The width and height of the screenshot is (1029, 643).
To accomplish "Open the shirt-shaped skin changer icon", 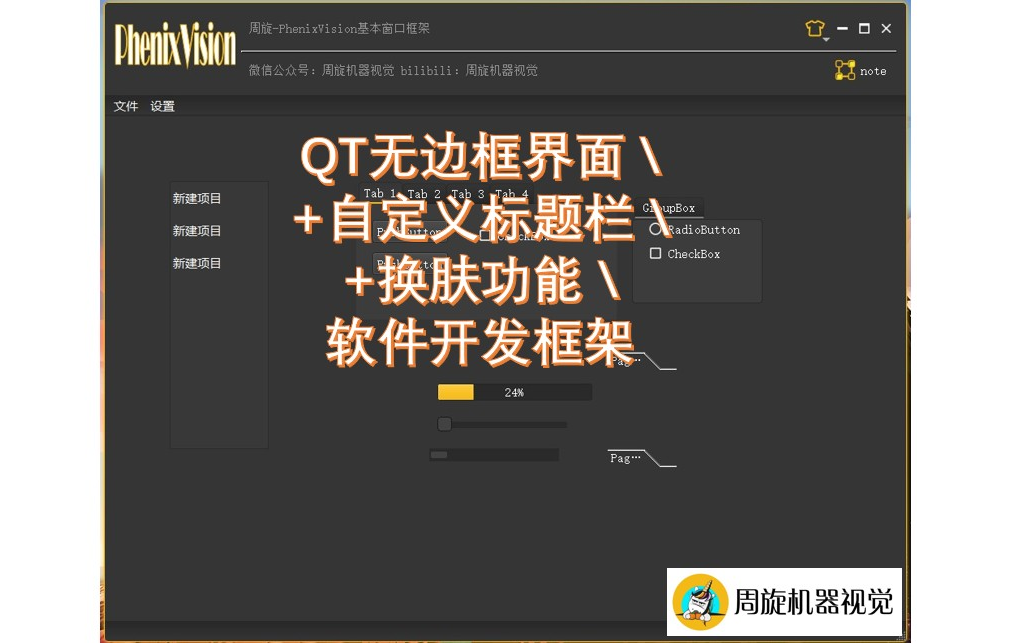I will click(815, 28).
